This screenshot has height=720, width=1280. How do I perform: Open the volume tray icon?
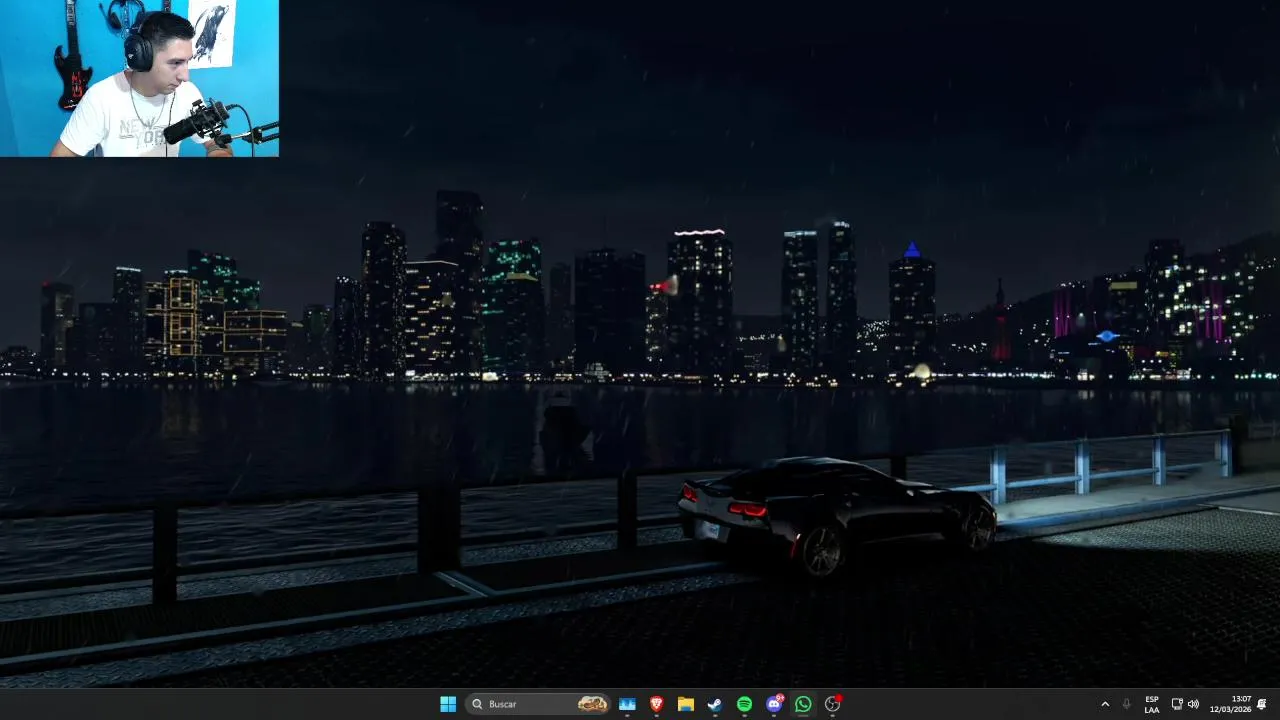pyautogui.click(x=1193, y=704)
